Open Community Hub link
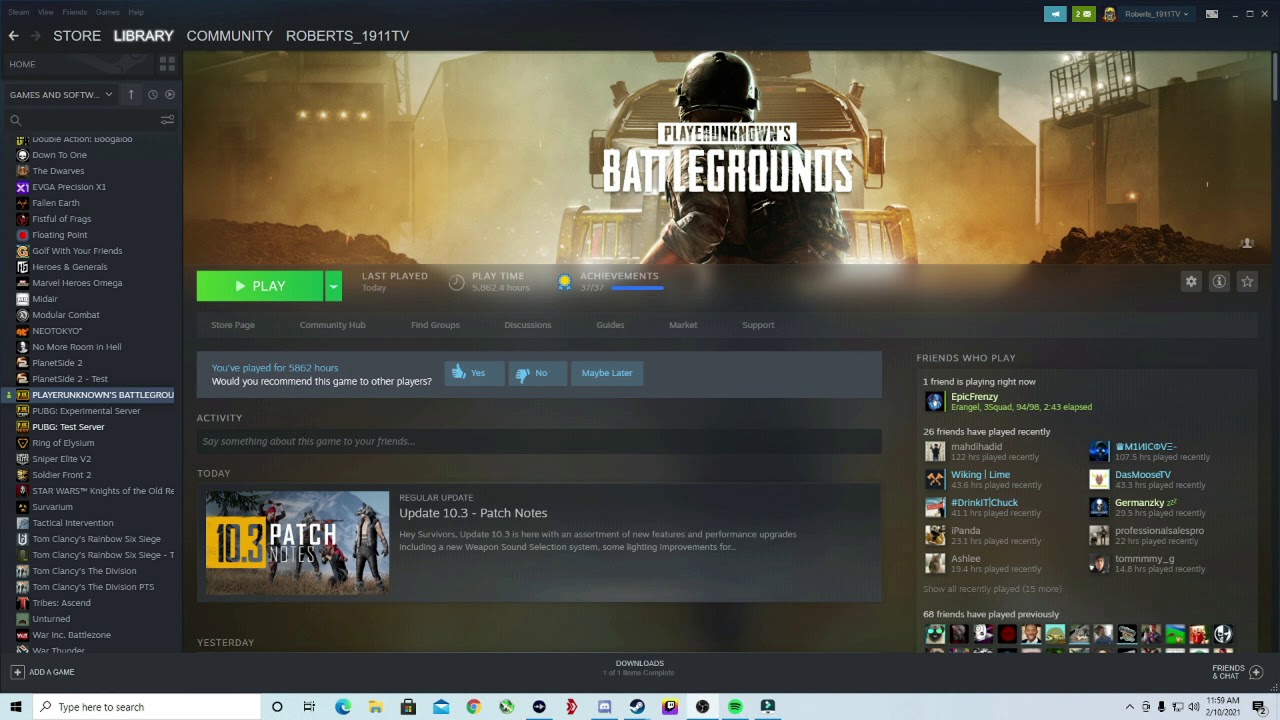This screenshot has height=720, width=1280. [x=332, y=325]
